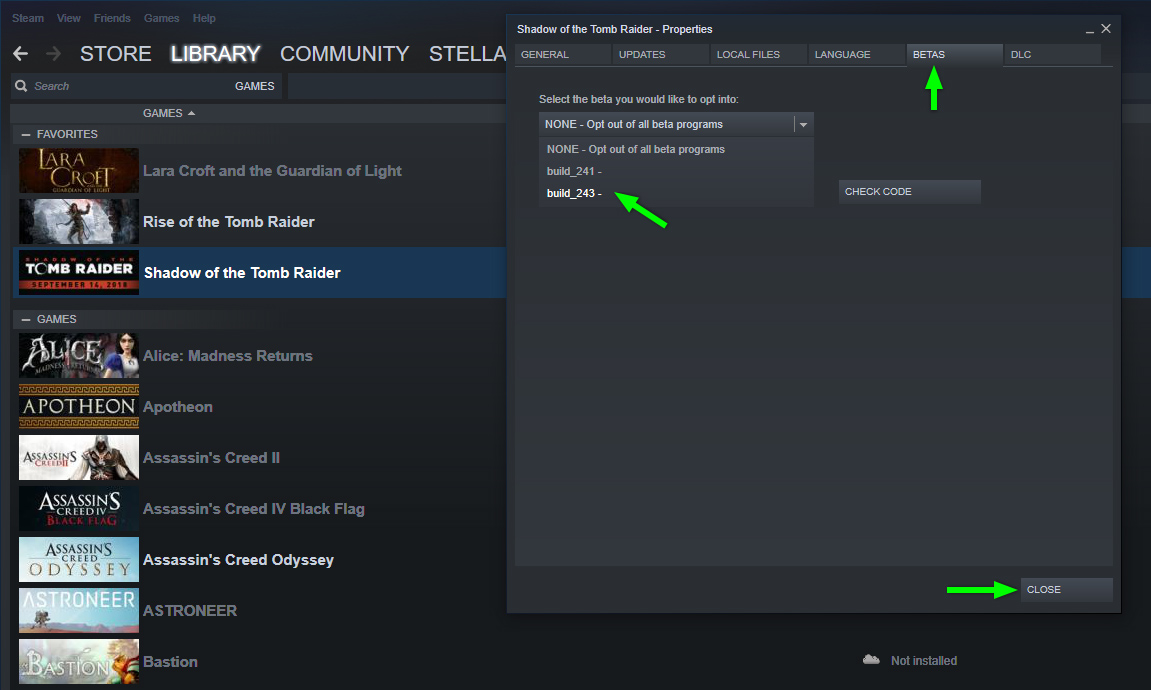Select the Assassin's Creed Odyssey game icon
Viewport: 1151px width, 690px height.
79,560
